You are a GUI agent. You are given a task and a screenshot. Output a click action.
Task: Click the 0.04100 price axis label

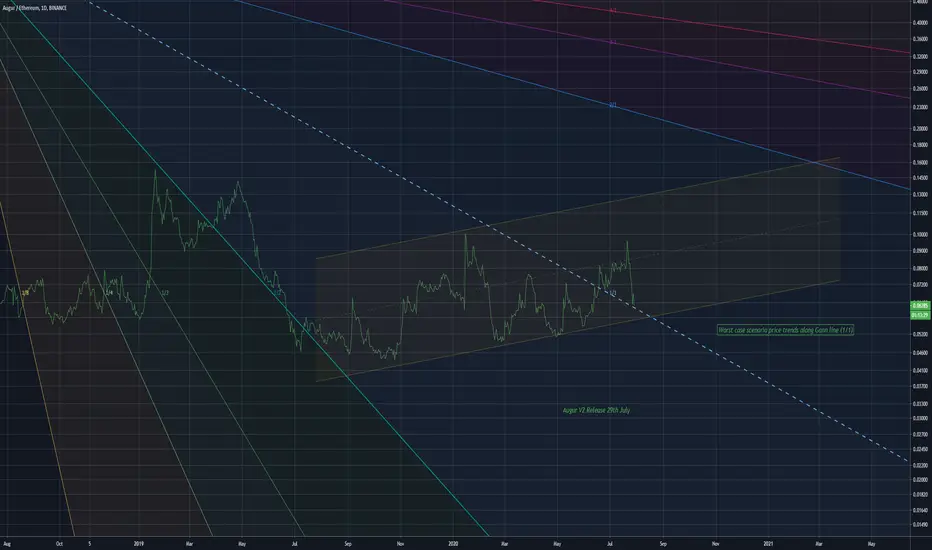click(921, 370)
